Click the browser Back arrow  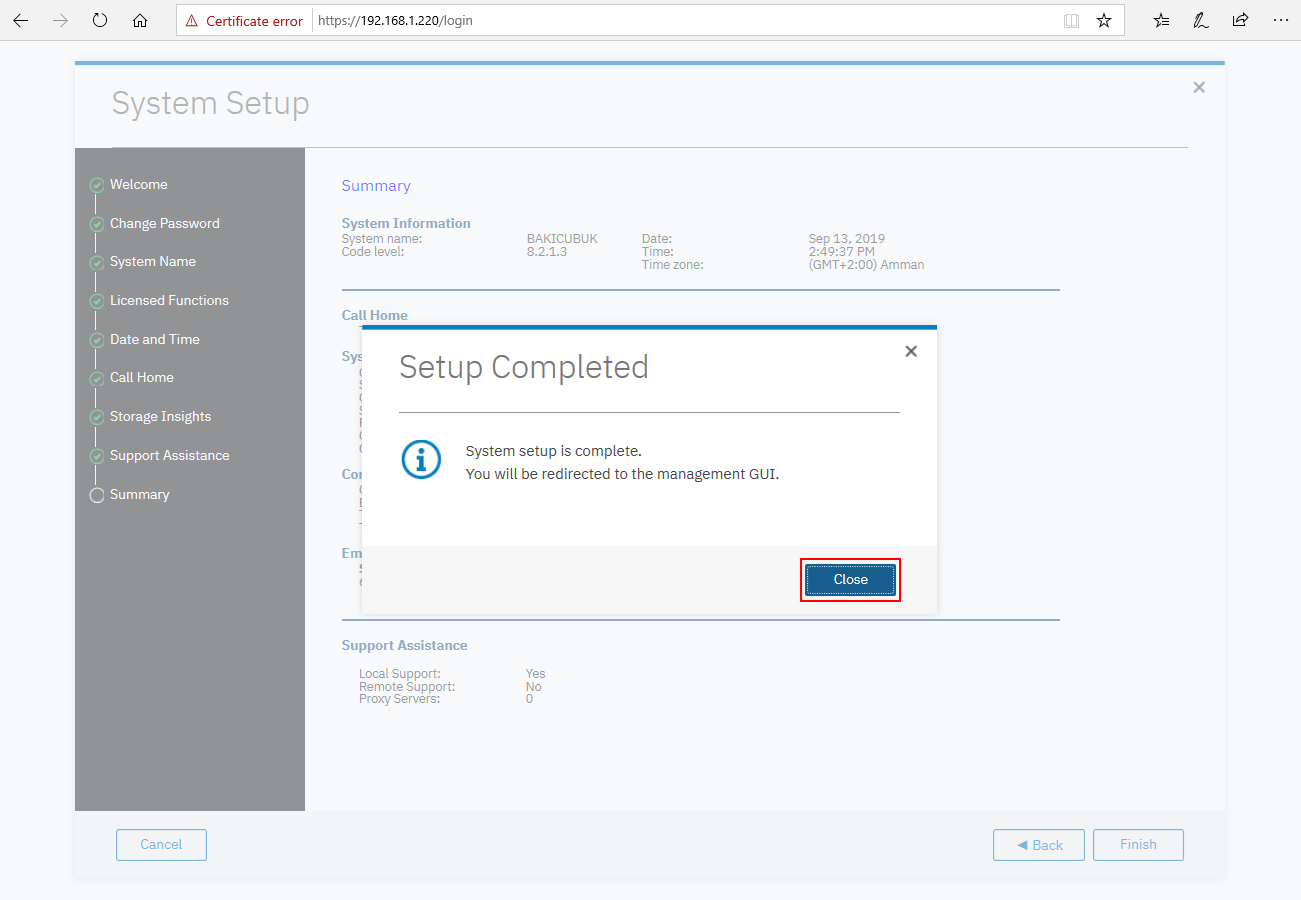(20, 20)
